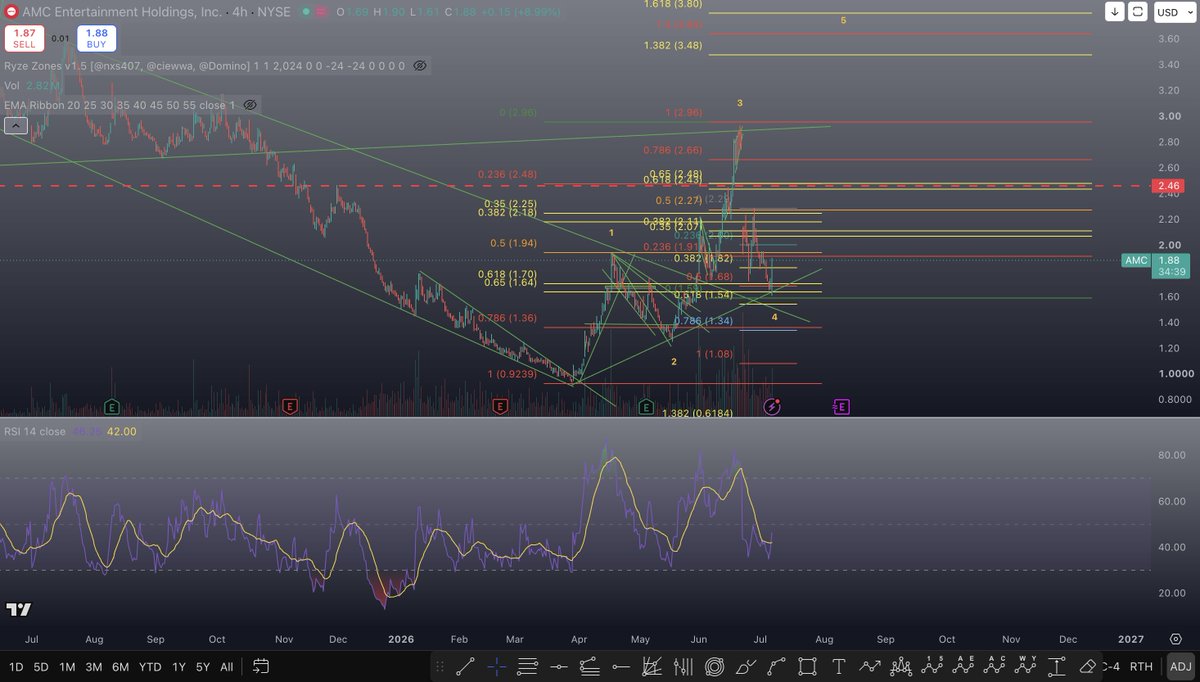Switch range to 5Y
This screenshot has height=682, width=1200.
[203, 666]
